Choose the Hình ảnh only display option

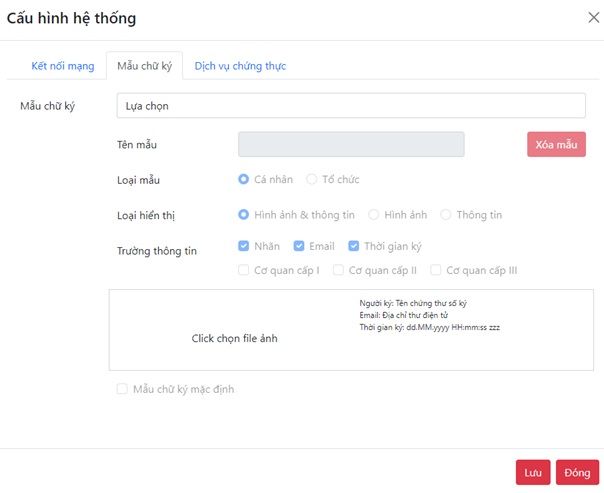point(373,215)
